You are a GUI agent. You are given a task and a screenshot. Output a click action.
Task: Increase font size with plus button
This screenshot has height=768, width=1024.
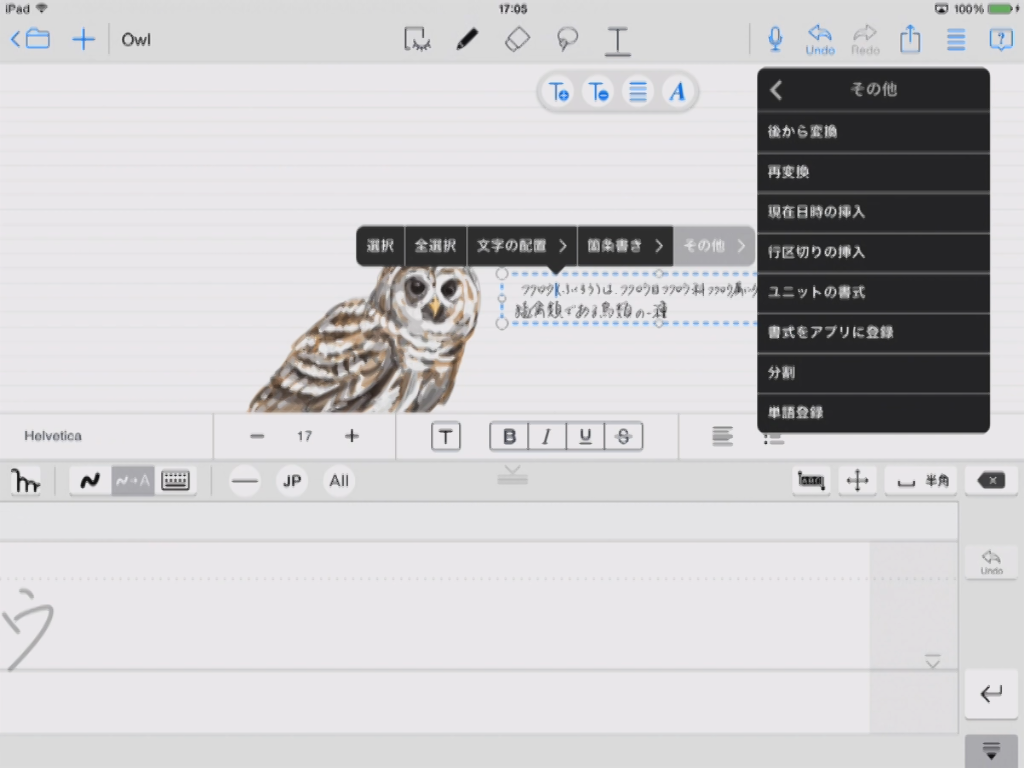[x=351, y=436]
